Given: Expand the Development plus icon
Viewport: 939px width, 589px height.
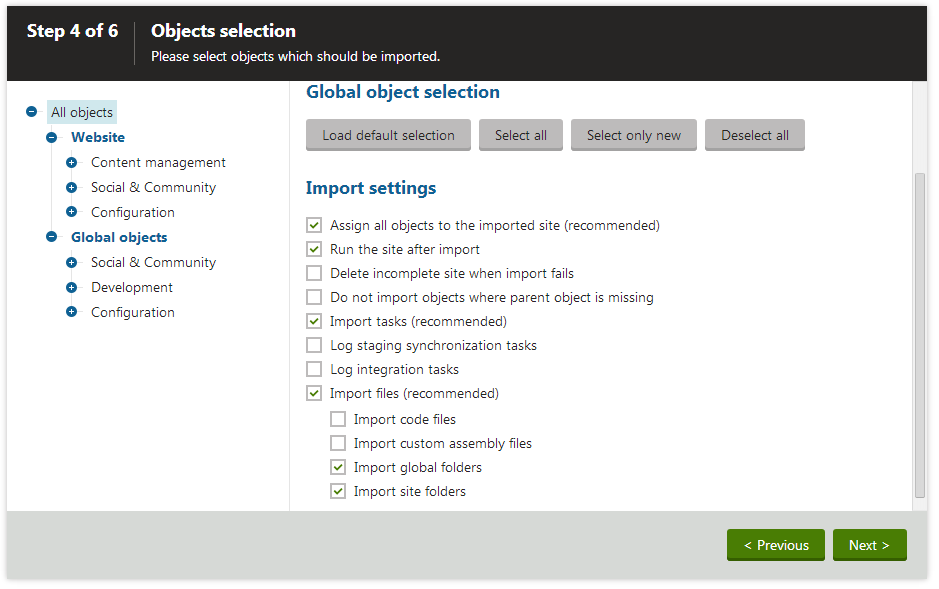Looking at the screenshot, I should pyautogui.click(x=71, y=287).
